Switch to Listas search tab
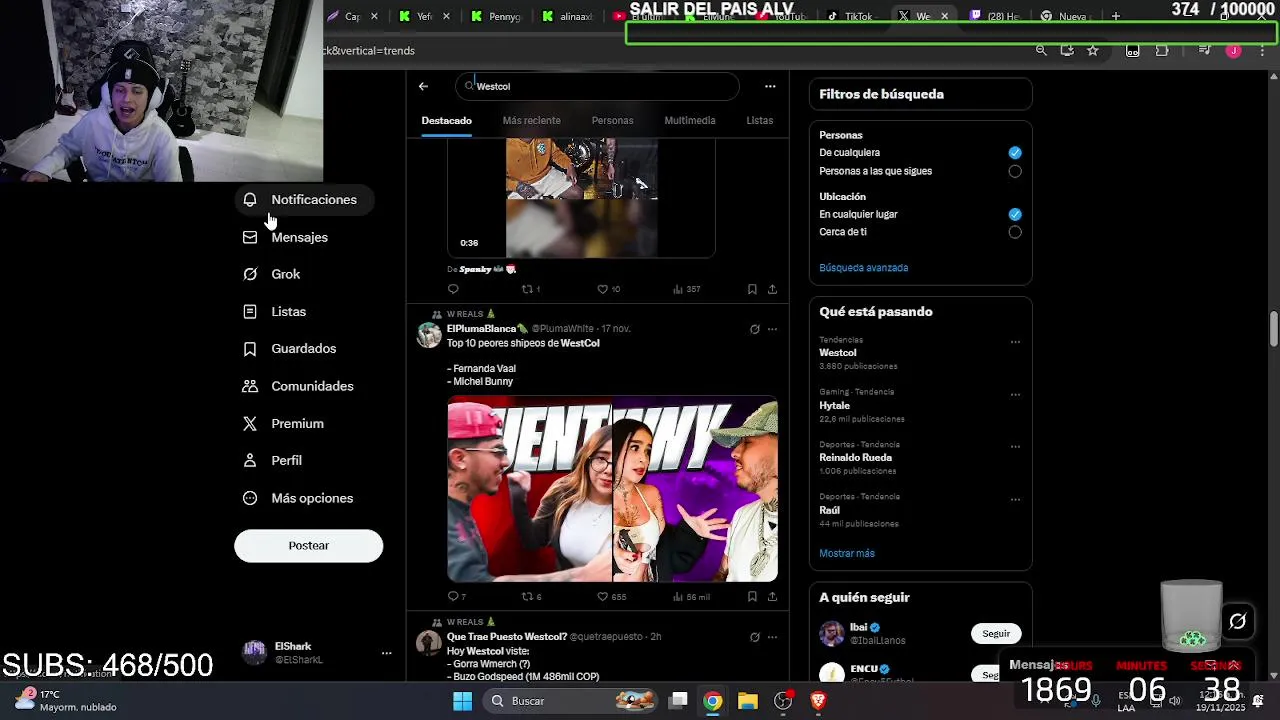 pos(759,121)
